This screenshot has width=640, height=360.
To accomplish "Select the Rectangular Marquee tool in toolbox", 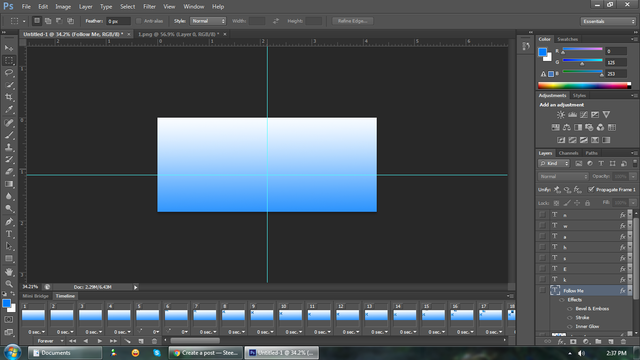I will coord(9,60).
